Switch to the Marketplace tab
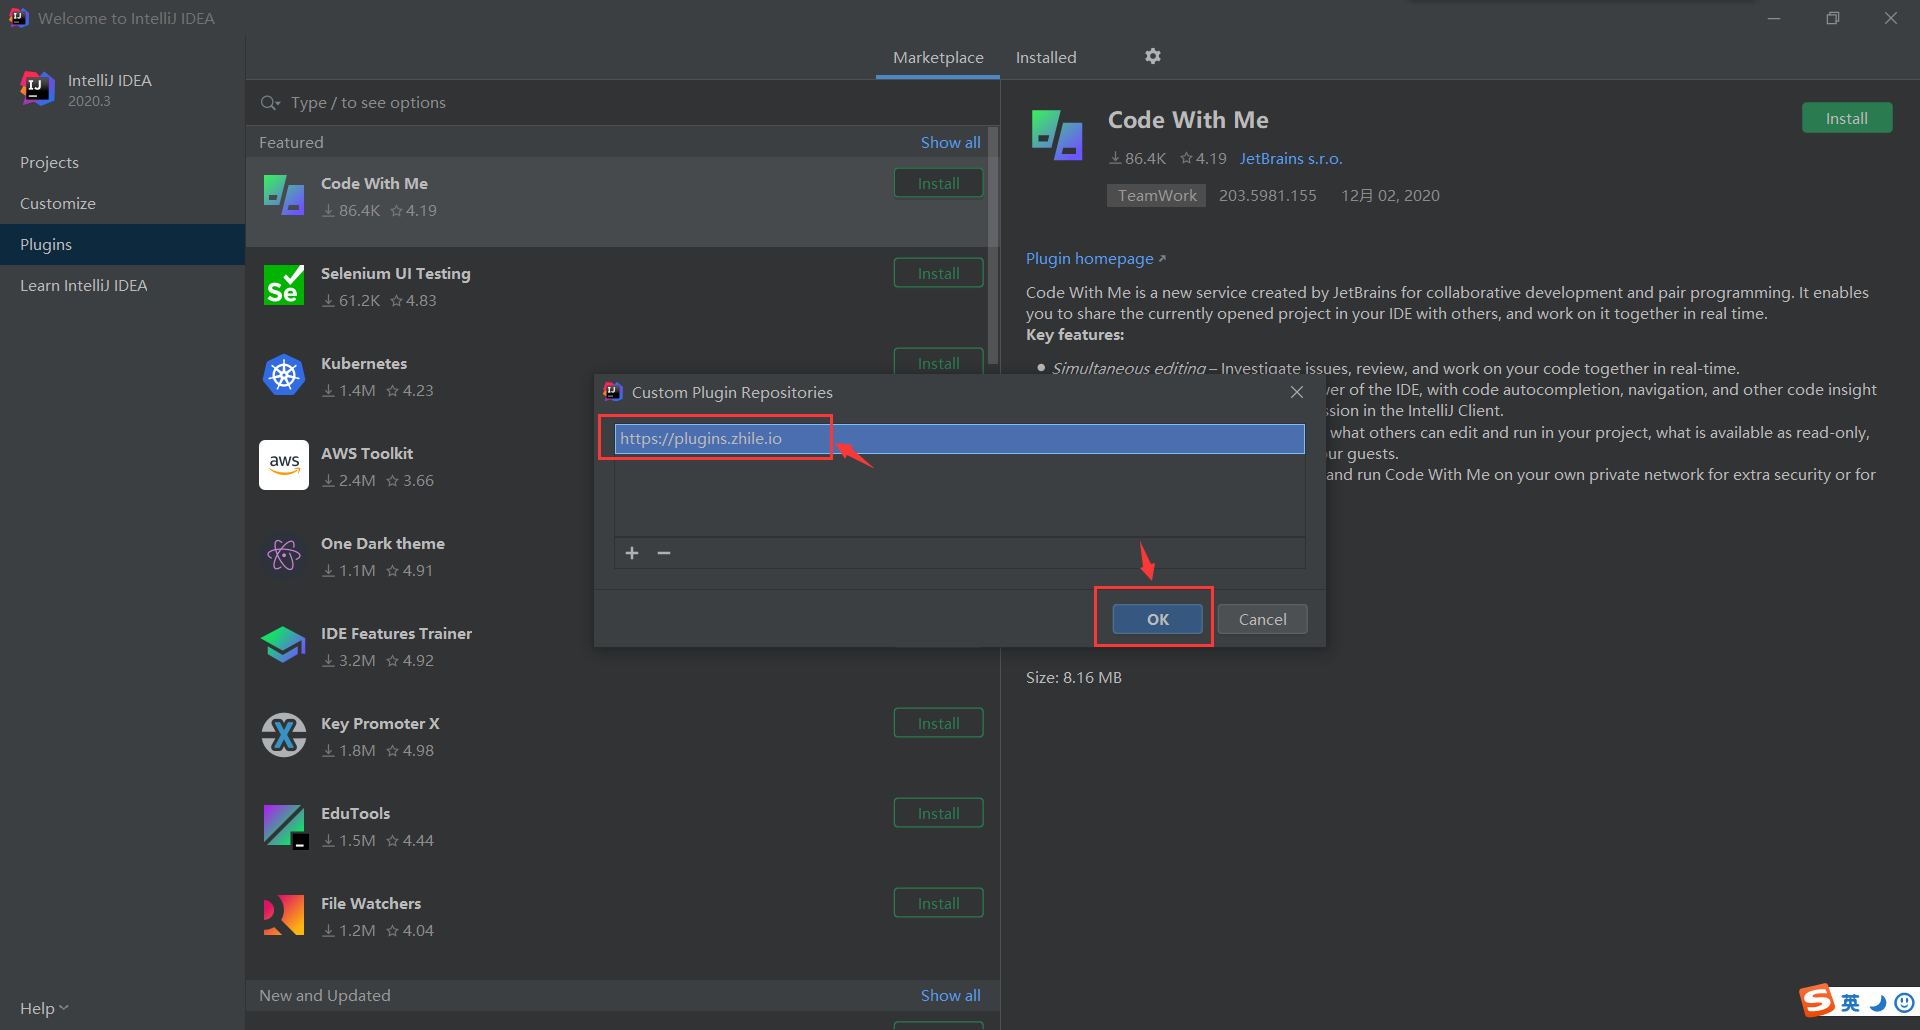Screen dimensions: 1920x1030 click(938, 58)
